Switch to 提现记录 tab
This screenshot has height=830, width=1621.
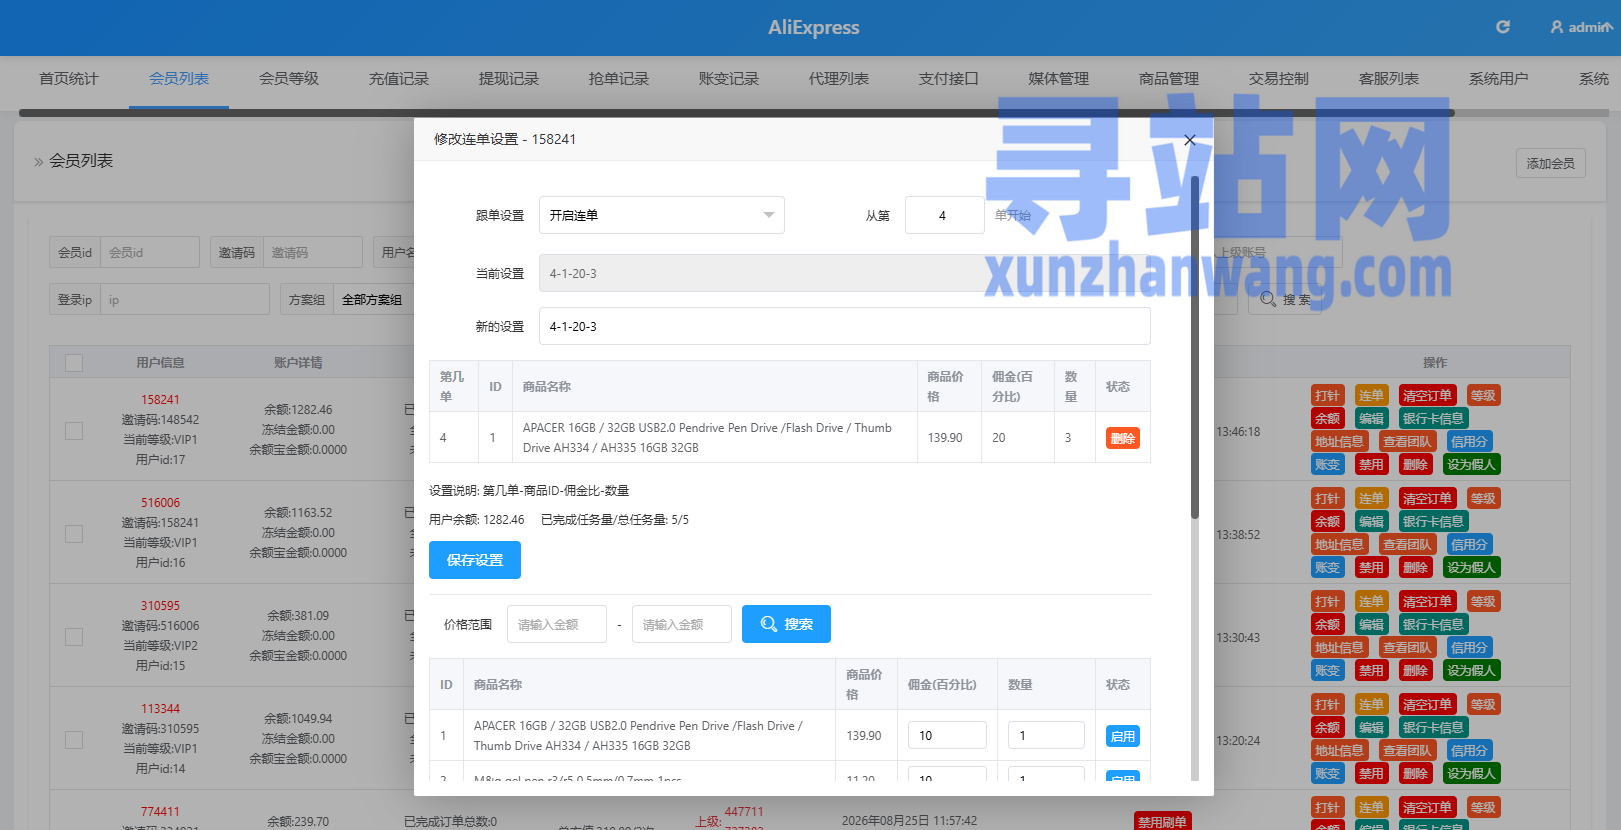(x=509, y=78)
